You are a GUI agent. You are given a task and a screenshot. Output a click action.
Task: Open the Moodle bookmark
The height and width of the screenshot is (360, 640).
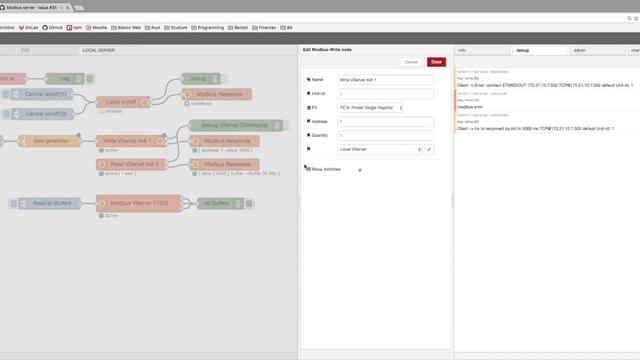click(96, 28)
